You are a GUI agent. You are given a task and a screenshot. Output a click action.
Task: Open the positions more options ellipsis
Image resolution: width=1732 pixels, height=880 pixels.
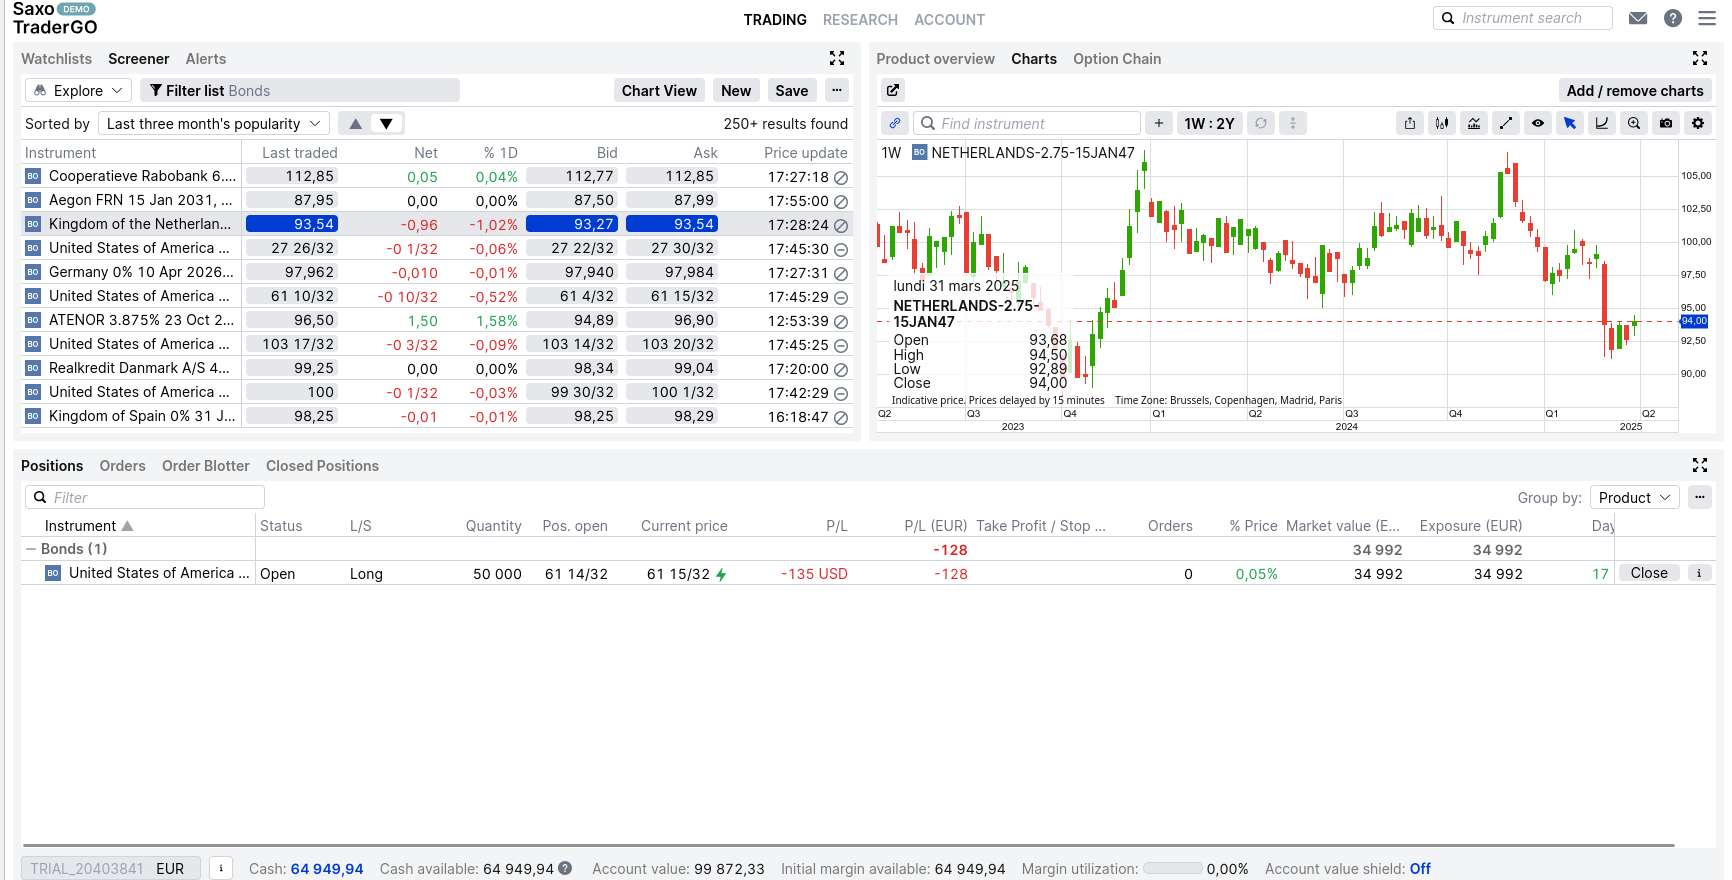(x=1700, y=497)
